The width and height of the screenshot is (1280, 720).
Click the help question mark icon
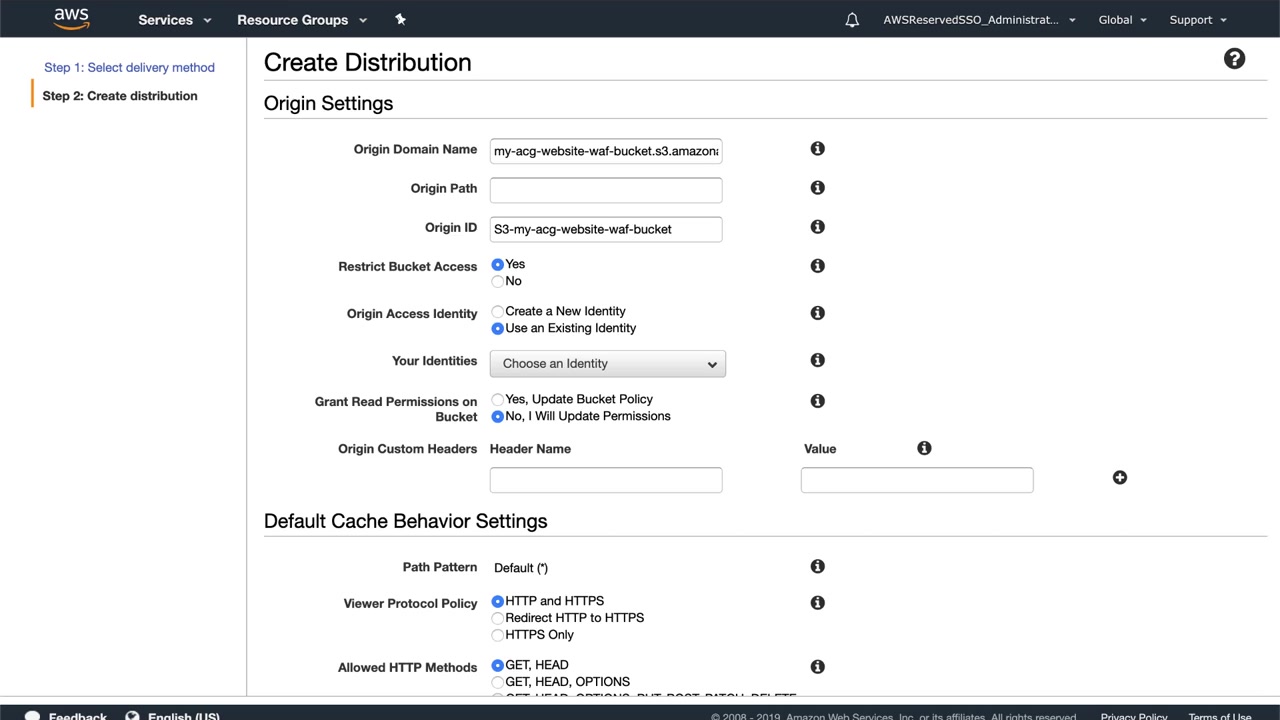1234,59
